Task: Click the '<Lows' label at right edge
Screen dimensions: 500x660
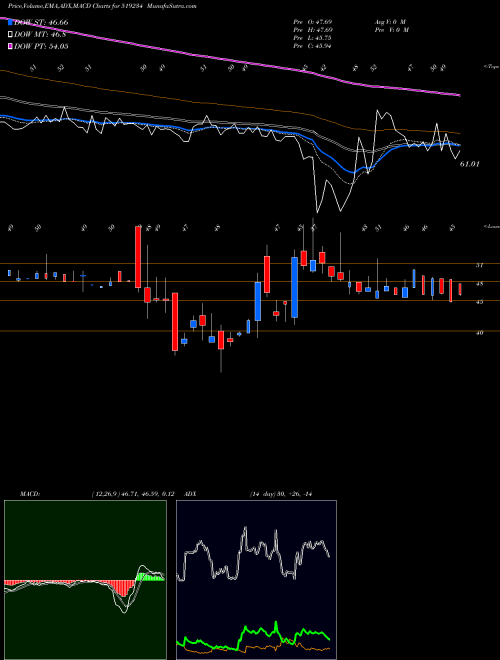Action: pos(491,226)
